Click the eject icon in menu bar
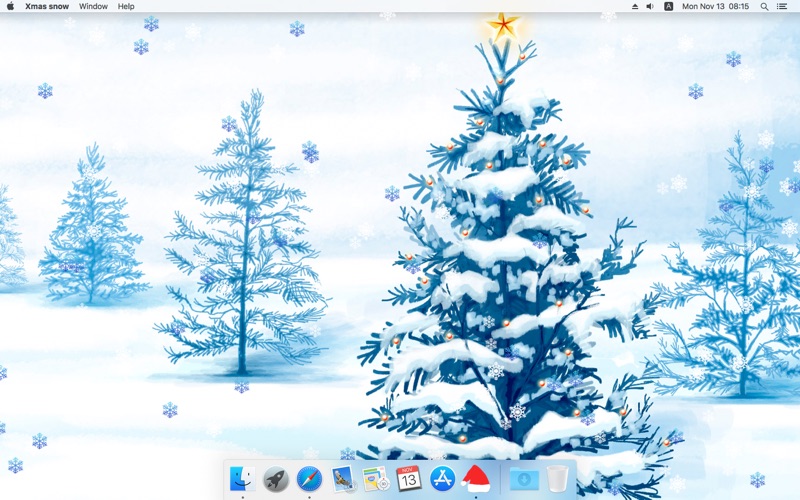This screenshot has width=800, height=500. 634,6
